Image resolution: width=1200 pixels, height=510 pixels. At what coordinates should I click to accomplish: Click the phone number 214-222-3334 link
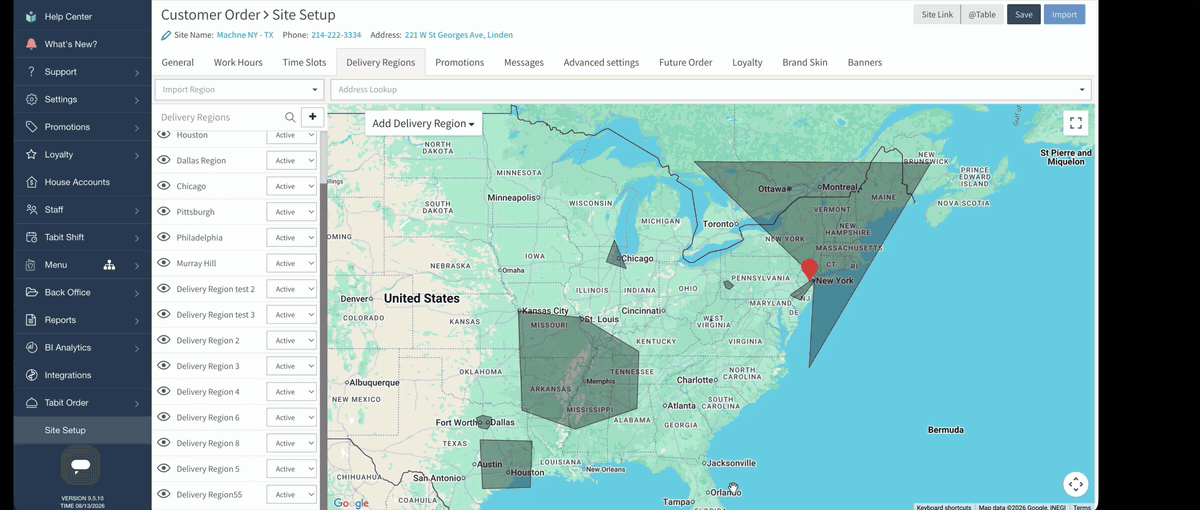coord(336,35)
